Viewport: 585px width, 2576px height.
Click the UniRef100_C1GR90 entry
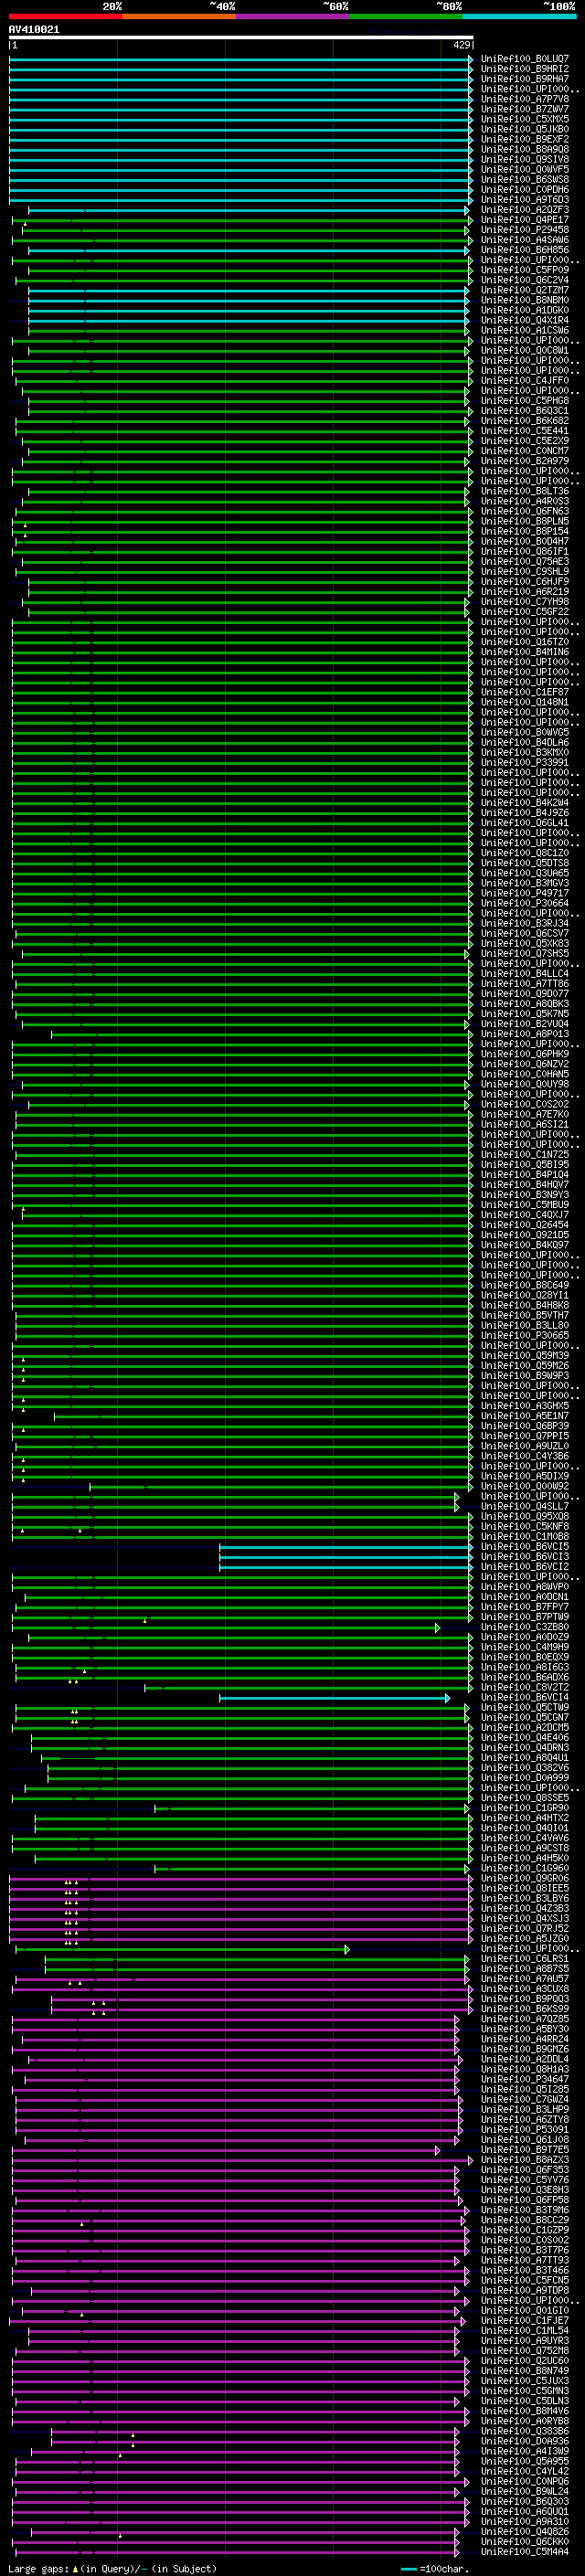coord(525,1808)
